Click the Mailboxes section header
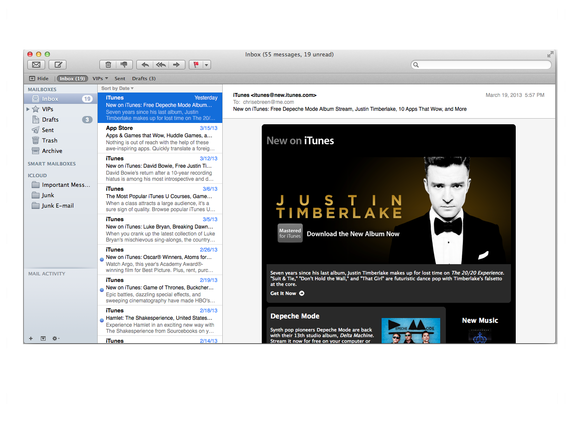The width and height of the screenshot is (580, 421). [x=42, y=89]
